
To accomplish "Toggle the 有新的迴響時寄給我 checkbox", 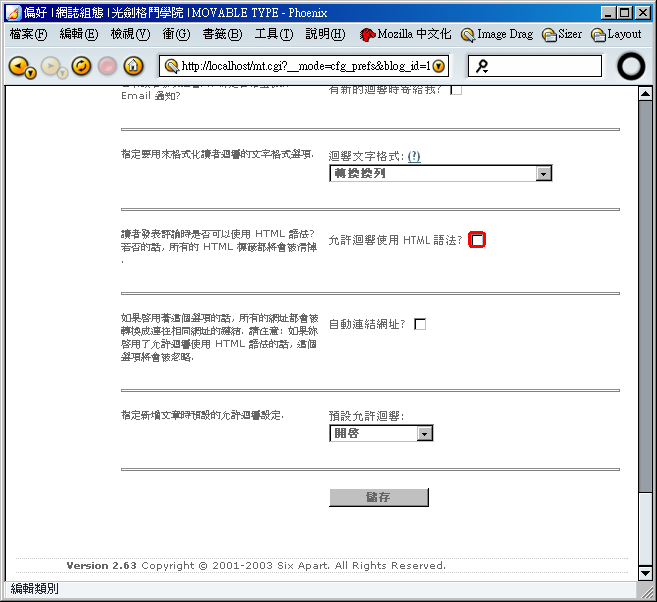I will click(456, 90).
